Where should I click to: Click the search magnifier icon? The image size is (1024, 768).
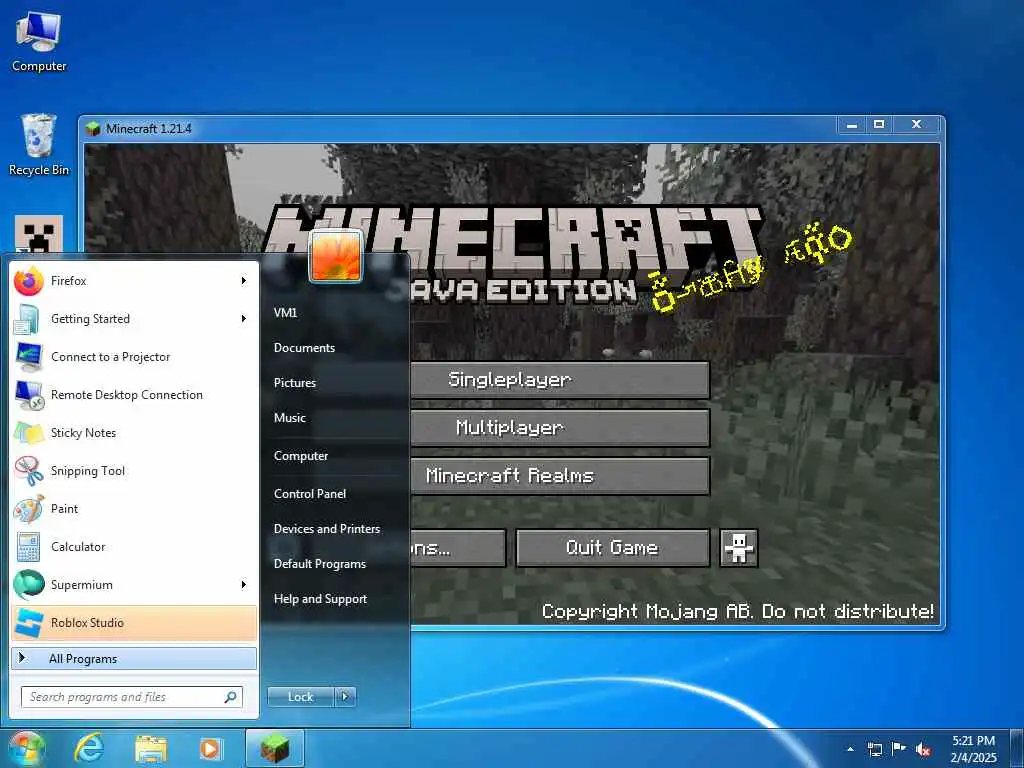(231, 697)
